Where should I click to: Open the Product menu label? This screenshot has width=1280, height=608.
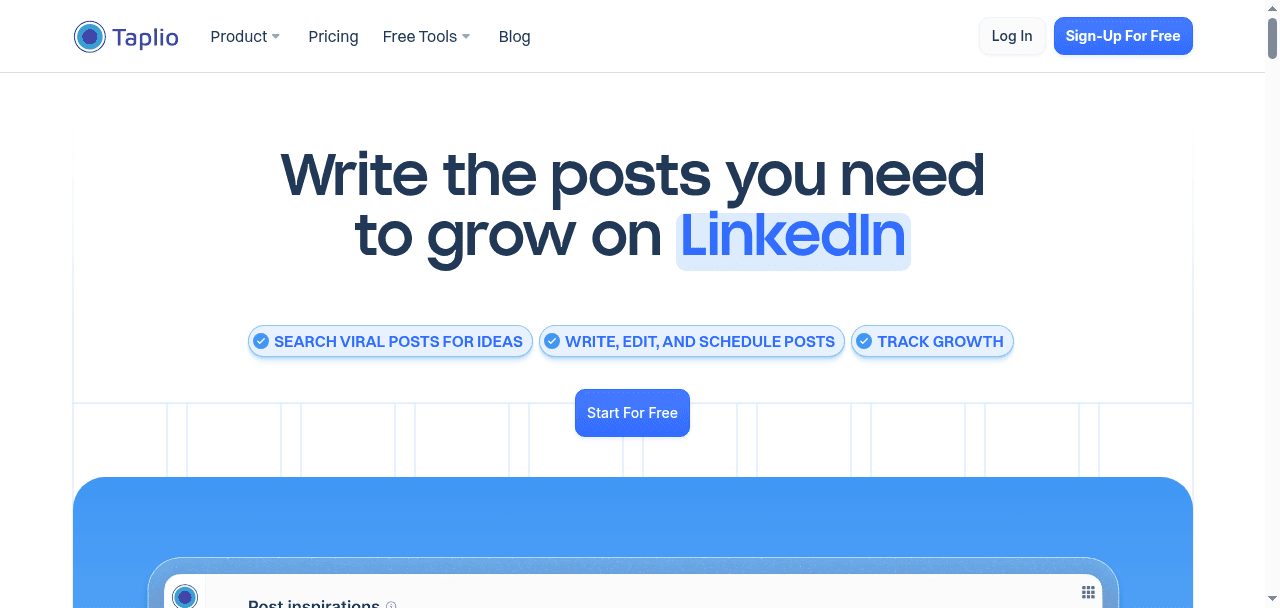click(238, 36)
